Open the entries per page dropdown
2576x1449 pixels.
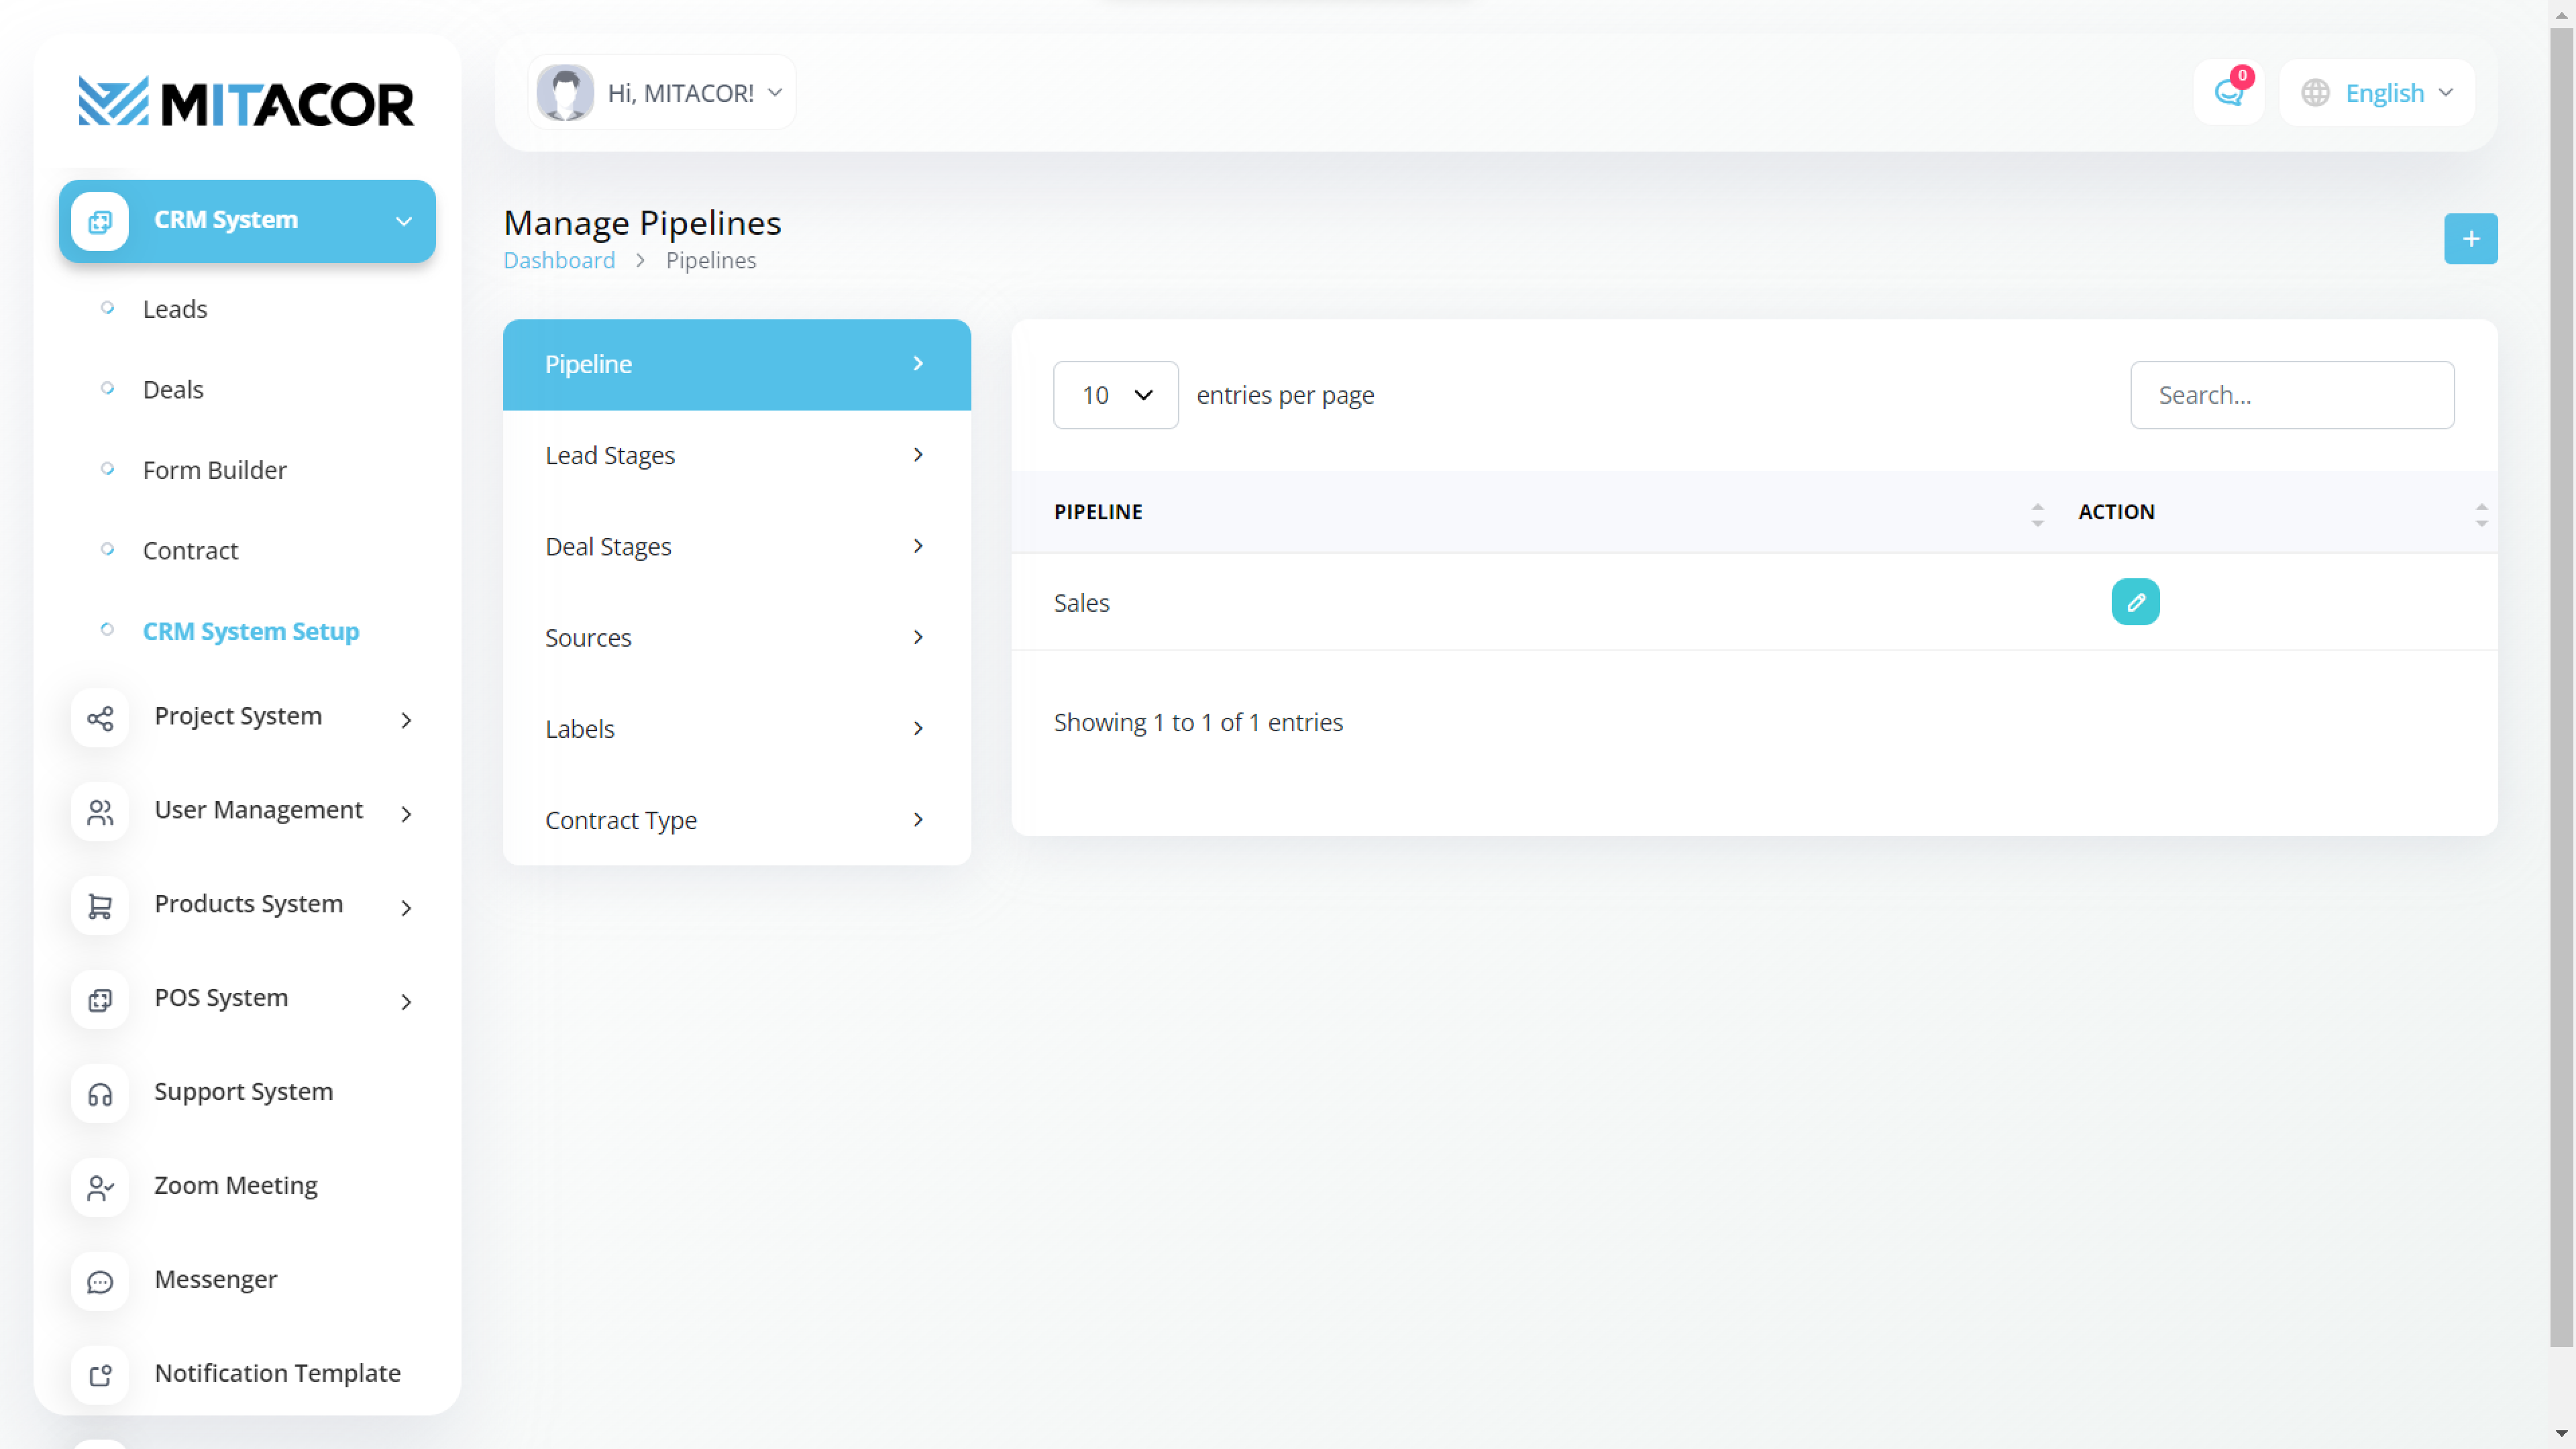[x=1115, y=395]
